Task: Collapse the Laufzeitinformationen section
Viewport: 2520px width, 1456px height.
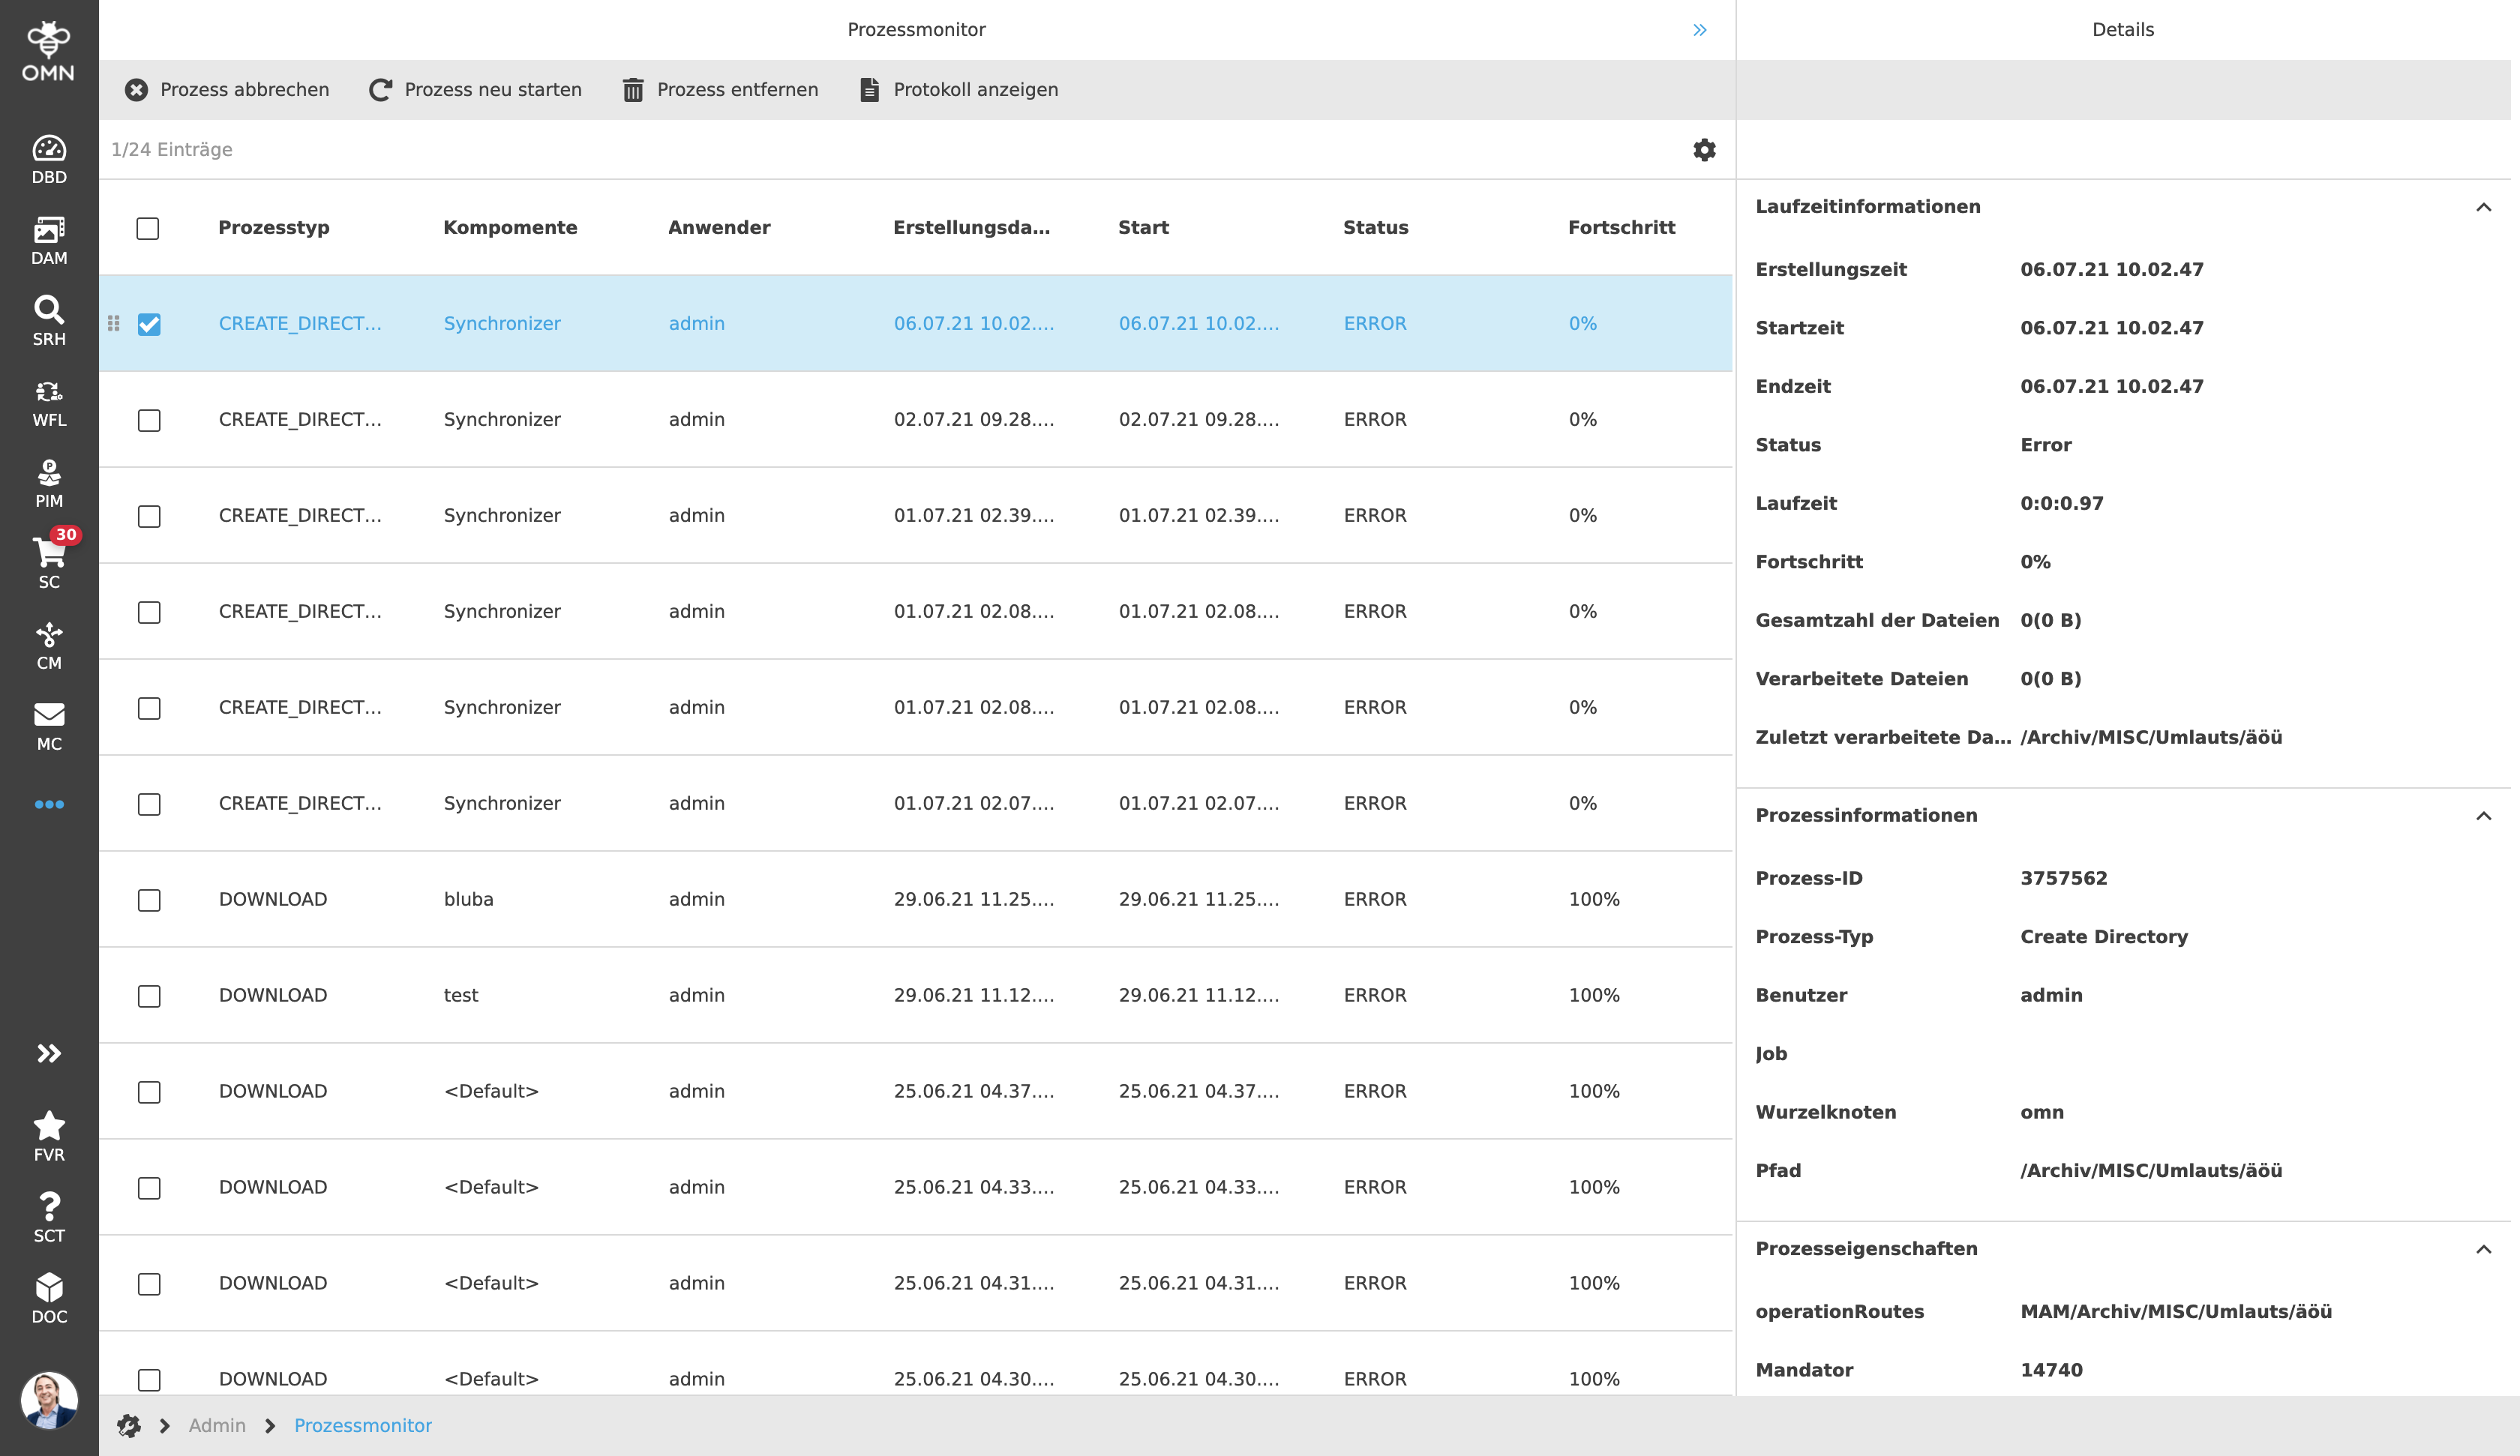Action: pyautogui.click(x=2483, y=207)
